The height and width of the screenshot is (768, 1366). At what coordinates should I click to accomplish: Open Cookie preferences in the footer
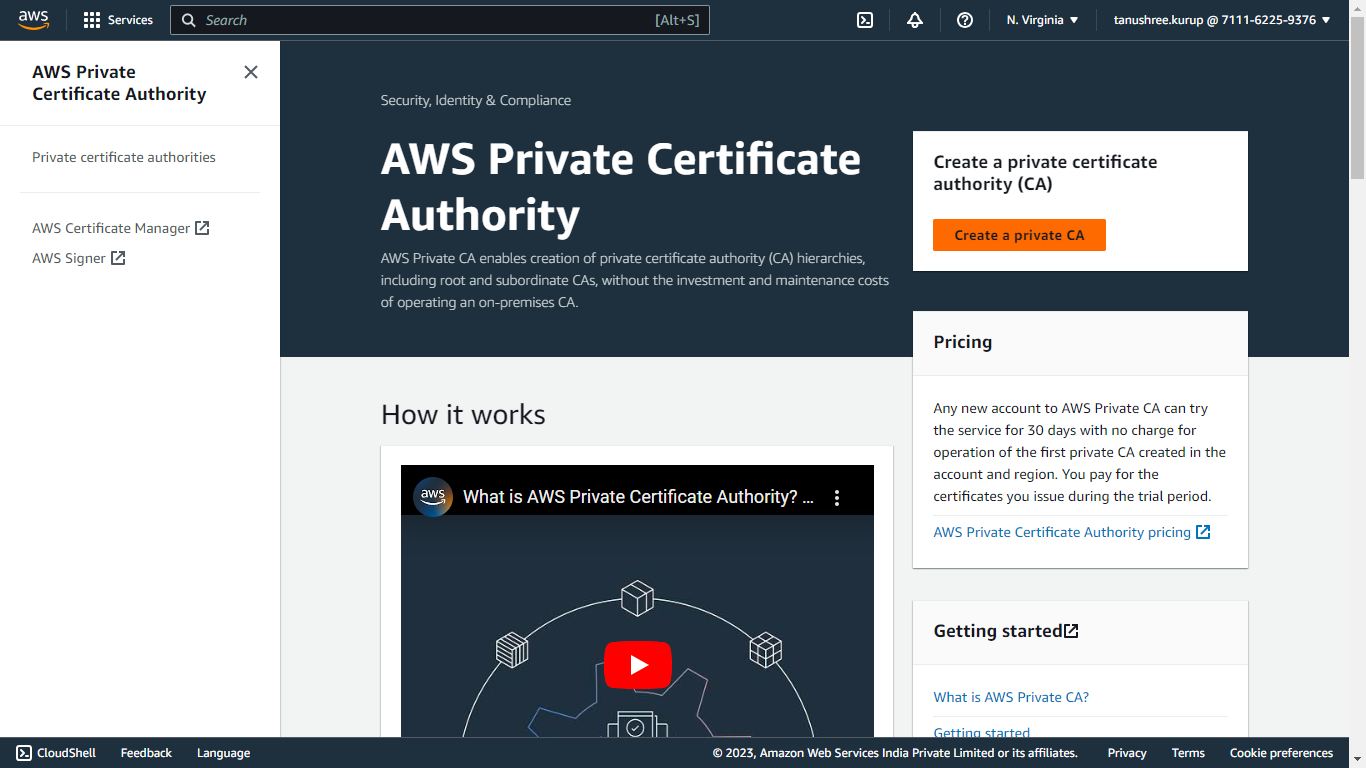(1281, 753)
